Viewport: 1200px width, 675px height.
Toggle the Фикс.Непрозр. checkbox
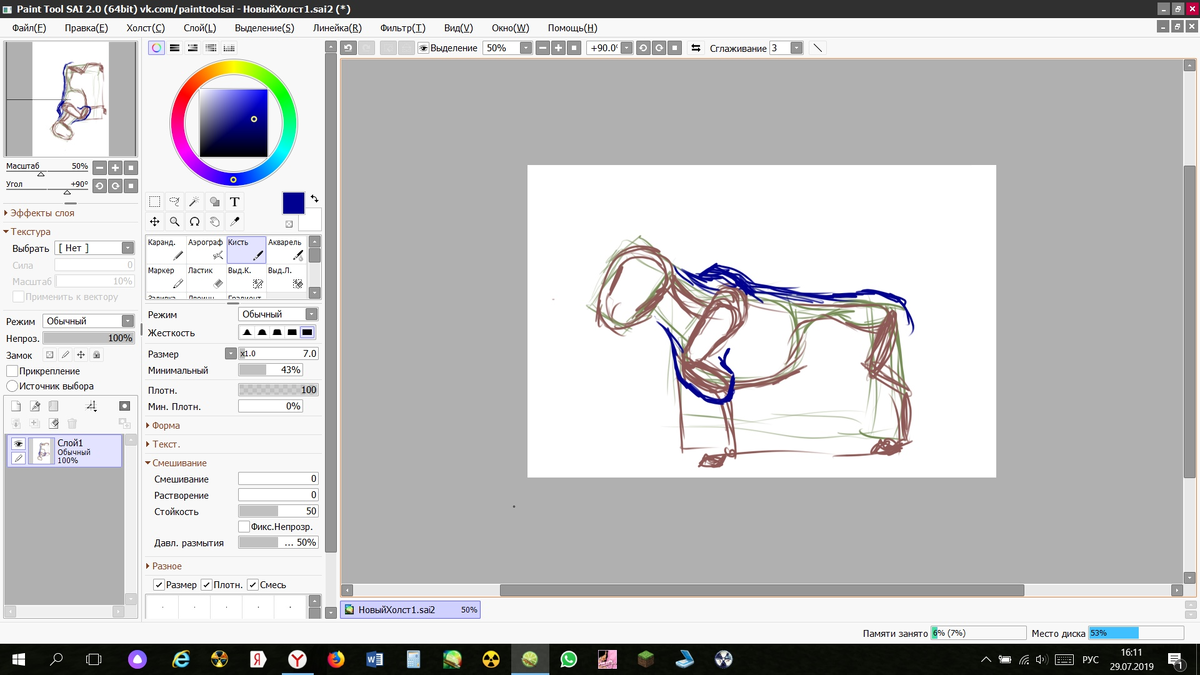244,526
